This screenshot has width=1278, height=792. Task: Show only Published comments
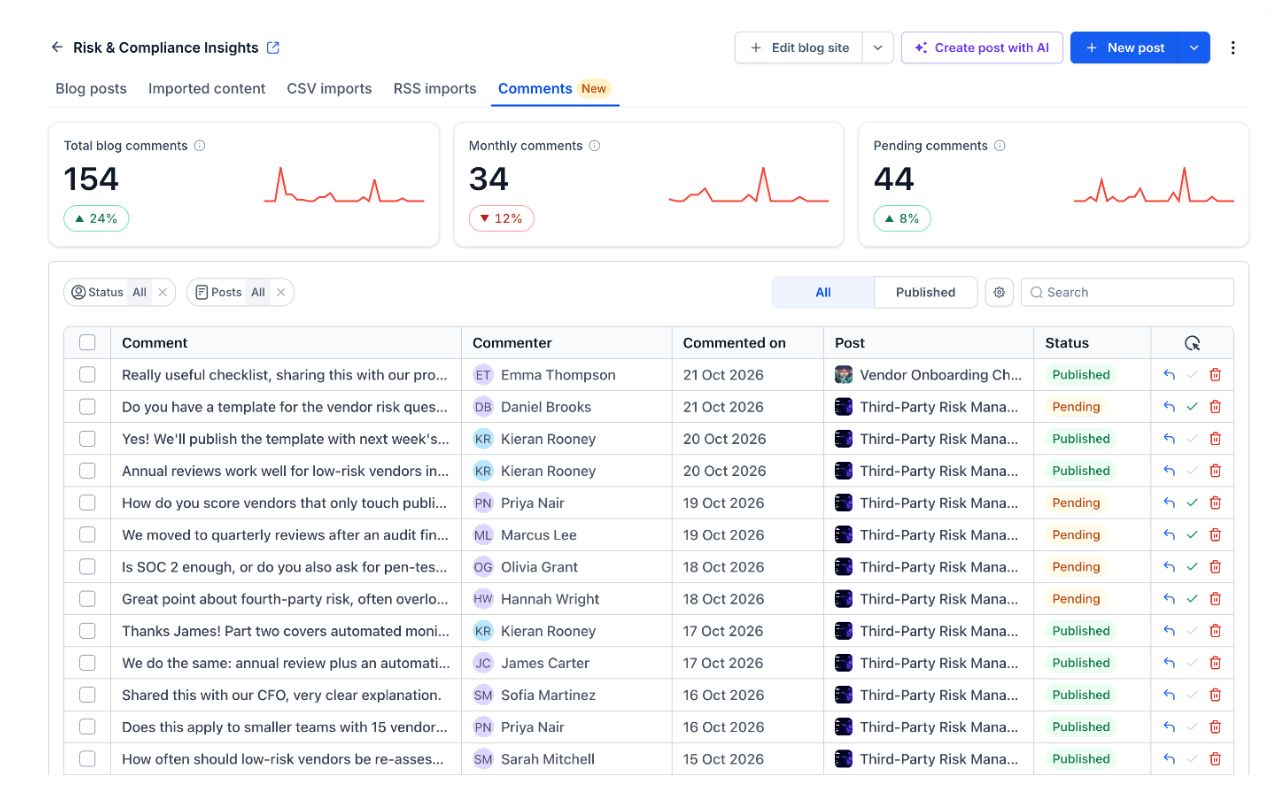(925, 292)
